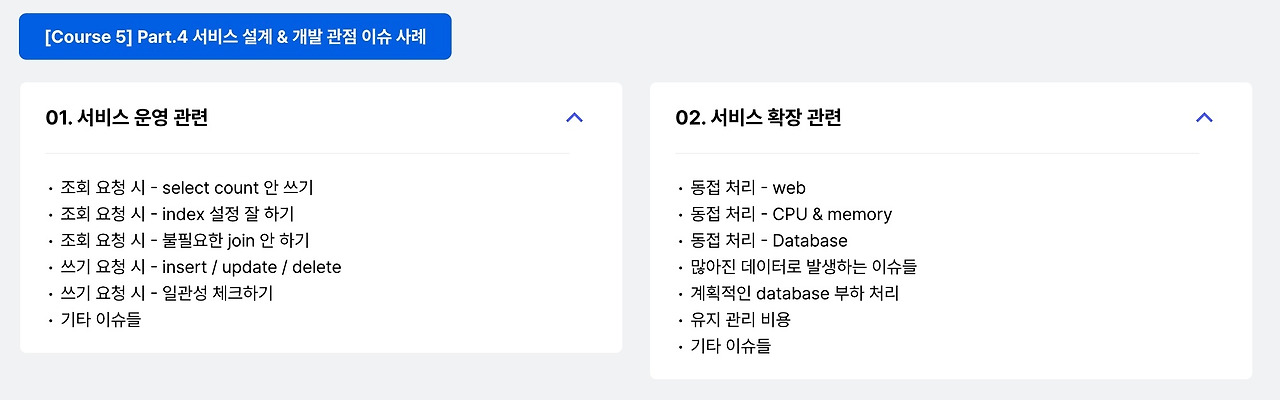Click the 01. 서비스 운영 관련 heading
The width and height of the screenshot is (1280, 400).
click(127, 118)
